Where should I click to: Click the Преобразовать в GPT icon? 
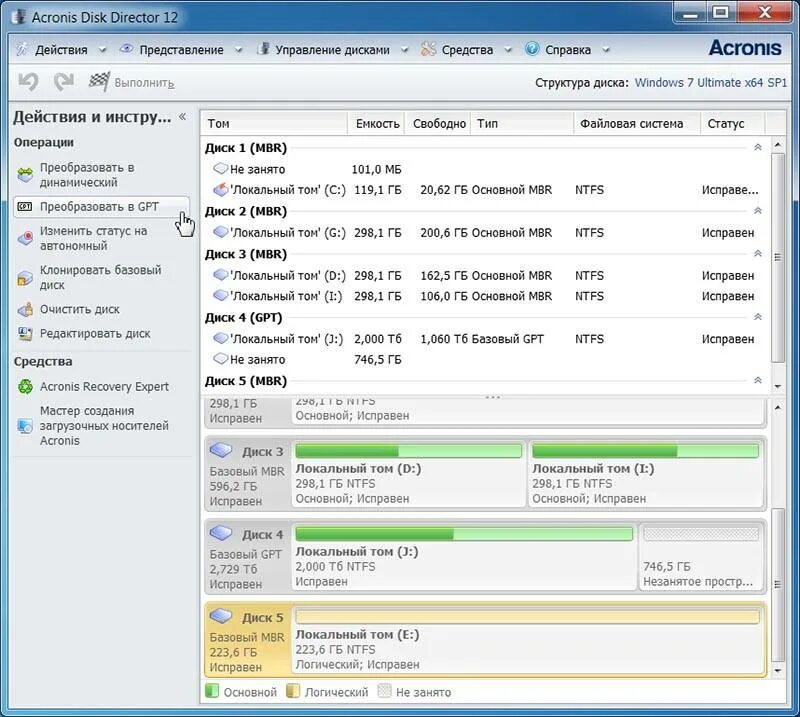point(25,207)
